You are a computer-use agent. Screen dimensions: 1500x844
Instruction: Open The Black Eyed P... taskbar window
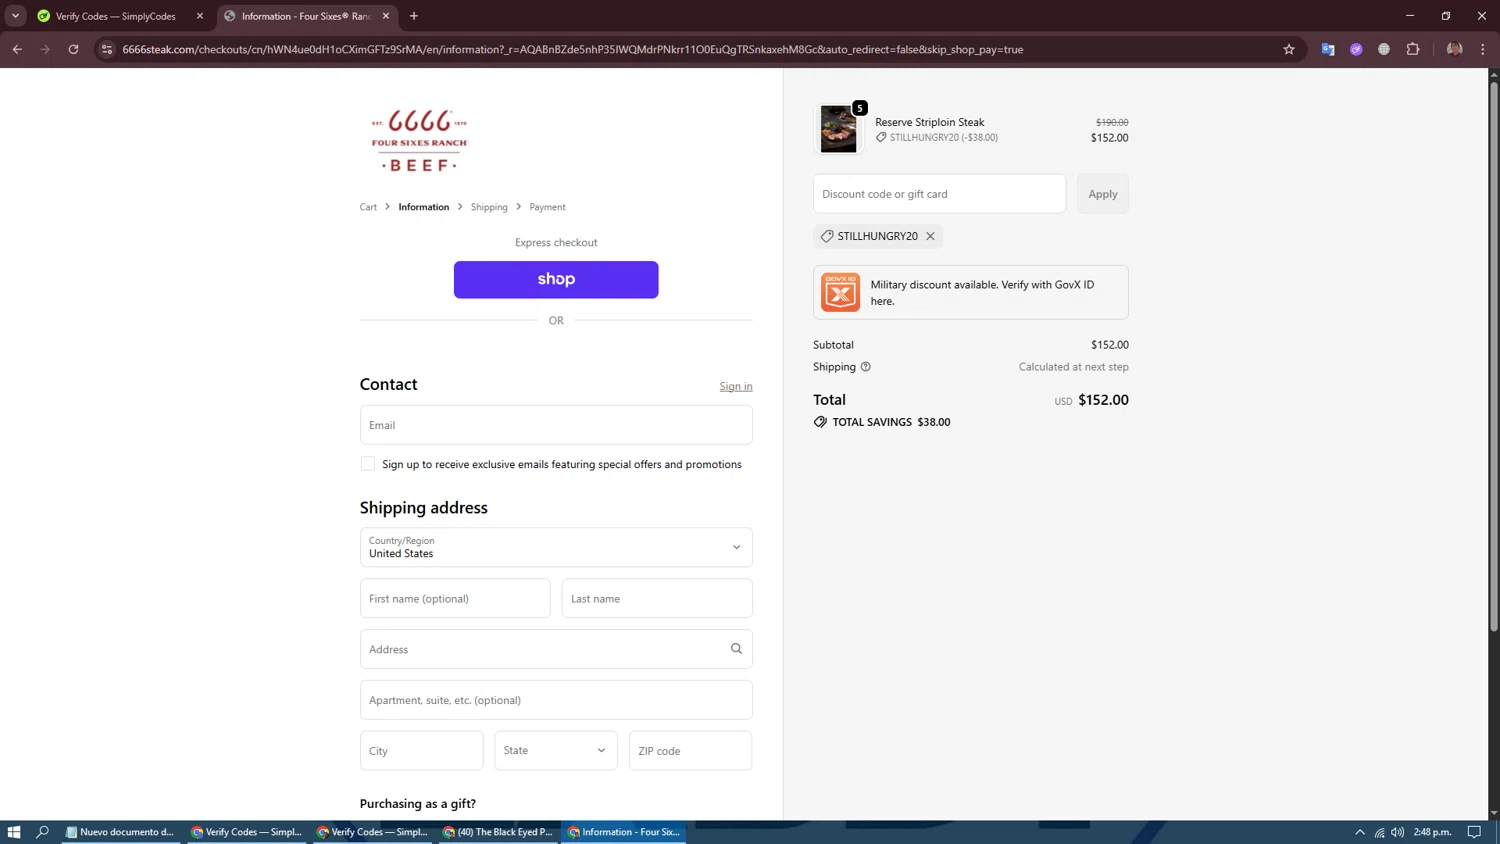point(498,832)
